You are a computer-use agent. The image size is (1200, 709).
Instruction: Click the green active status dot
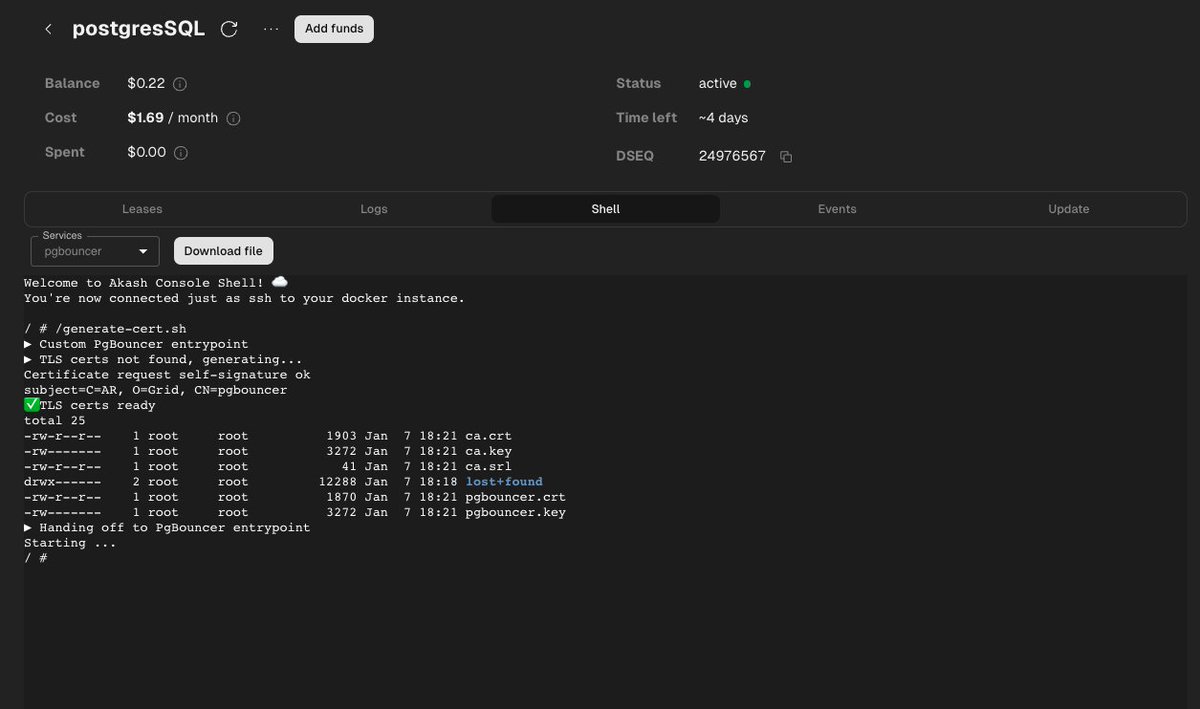coord(747,84)
